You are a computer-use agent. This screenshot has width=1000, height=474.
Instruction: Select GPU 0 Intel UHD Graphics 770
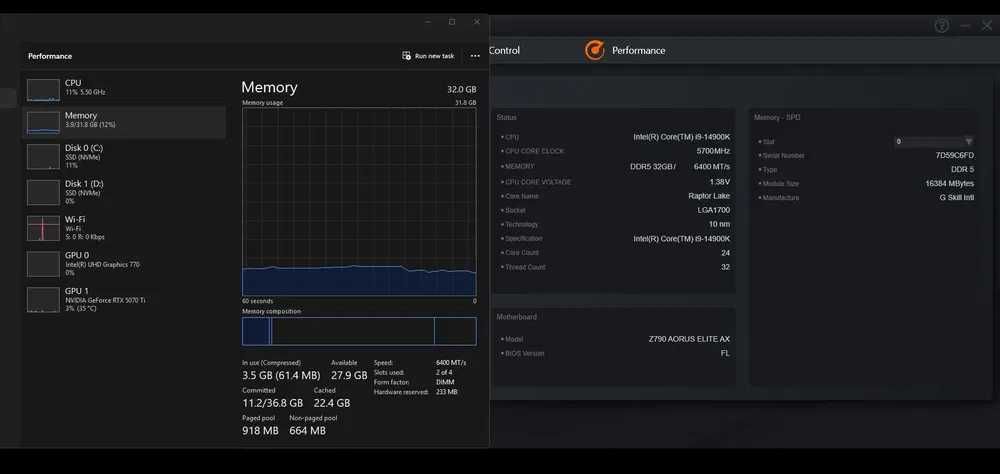pyautogui.click(x=124, y=263)
